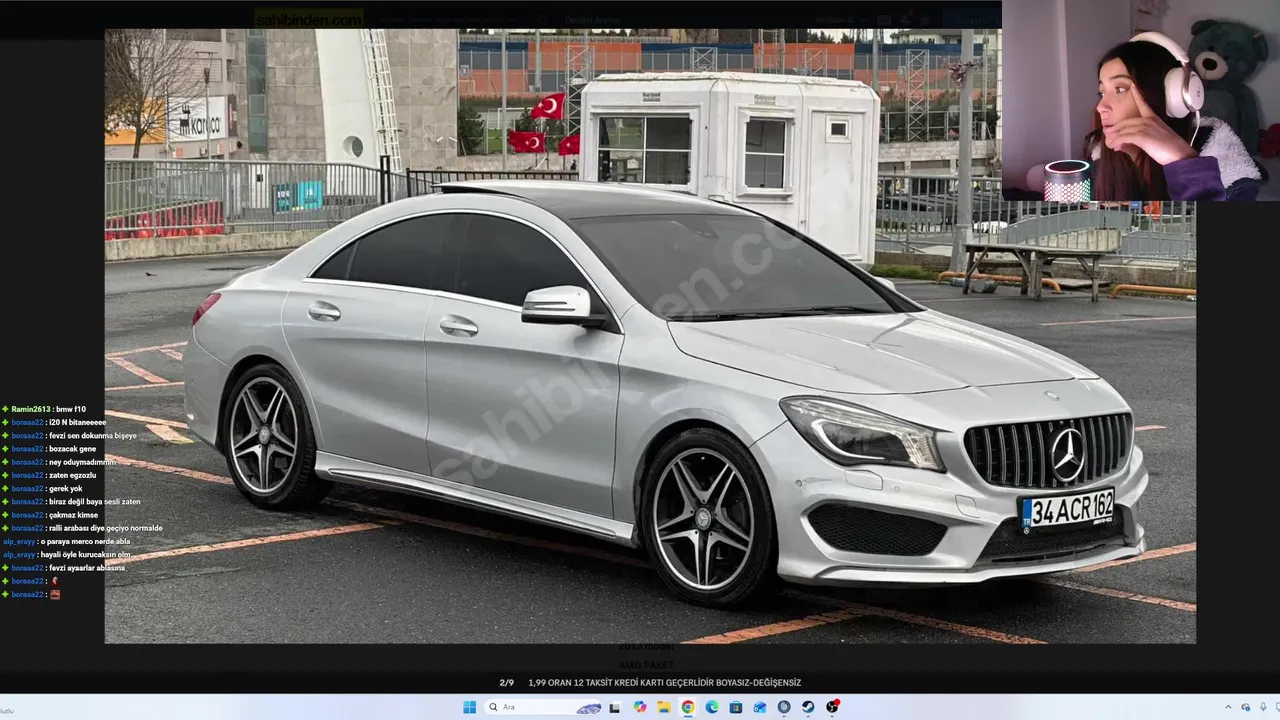Click the chat message 'i20 N bitaneeeee'
1280x720 pixels.
coord(77,422)
